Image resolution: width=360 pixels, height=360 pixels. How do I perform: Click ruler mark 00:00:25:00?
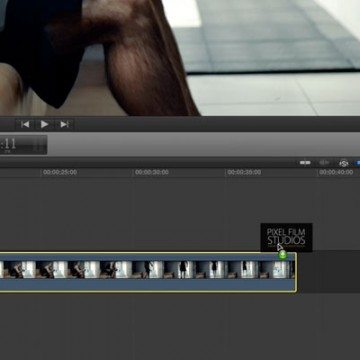click(x=60, y=172)
